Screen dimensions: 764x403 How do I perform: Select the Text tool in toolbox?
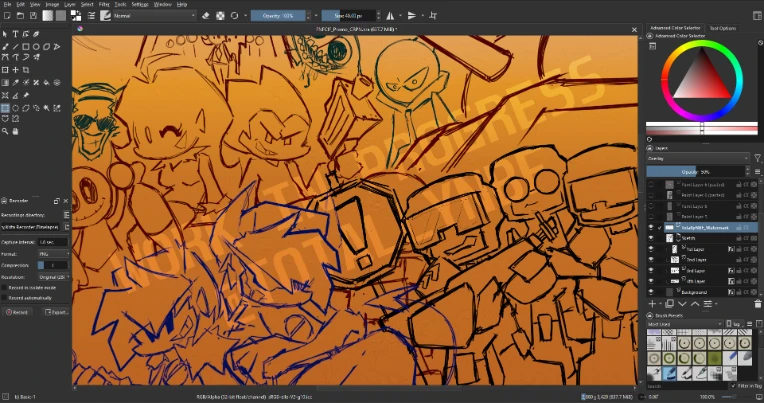[16, 34]
